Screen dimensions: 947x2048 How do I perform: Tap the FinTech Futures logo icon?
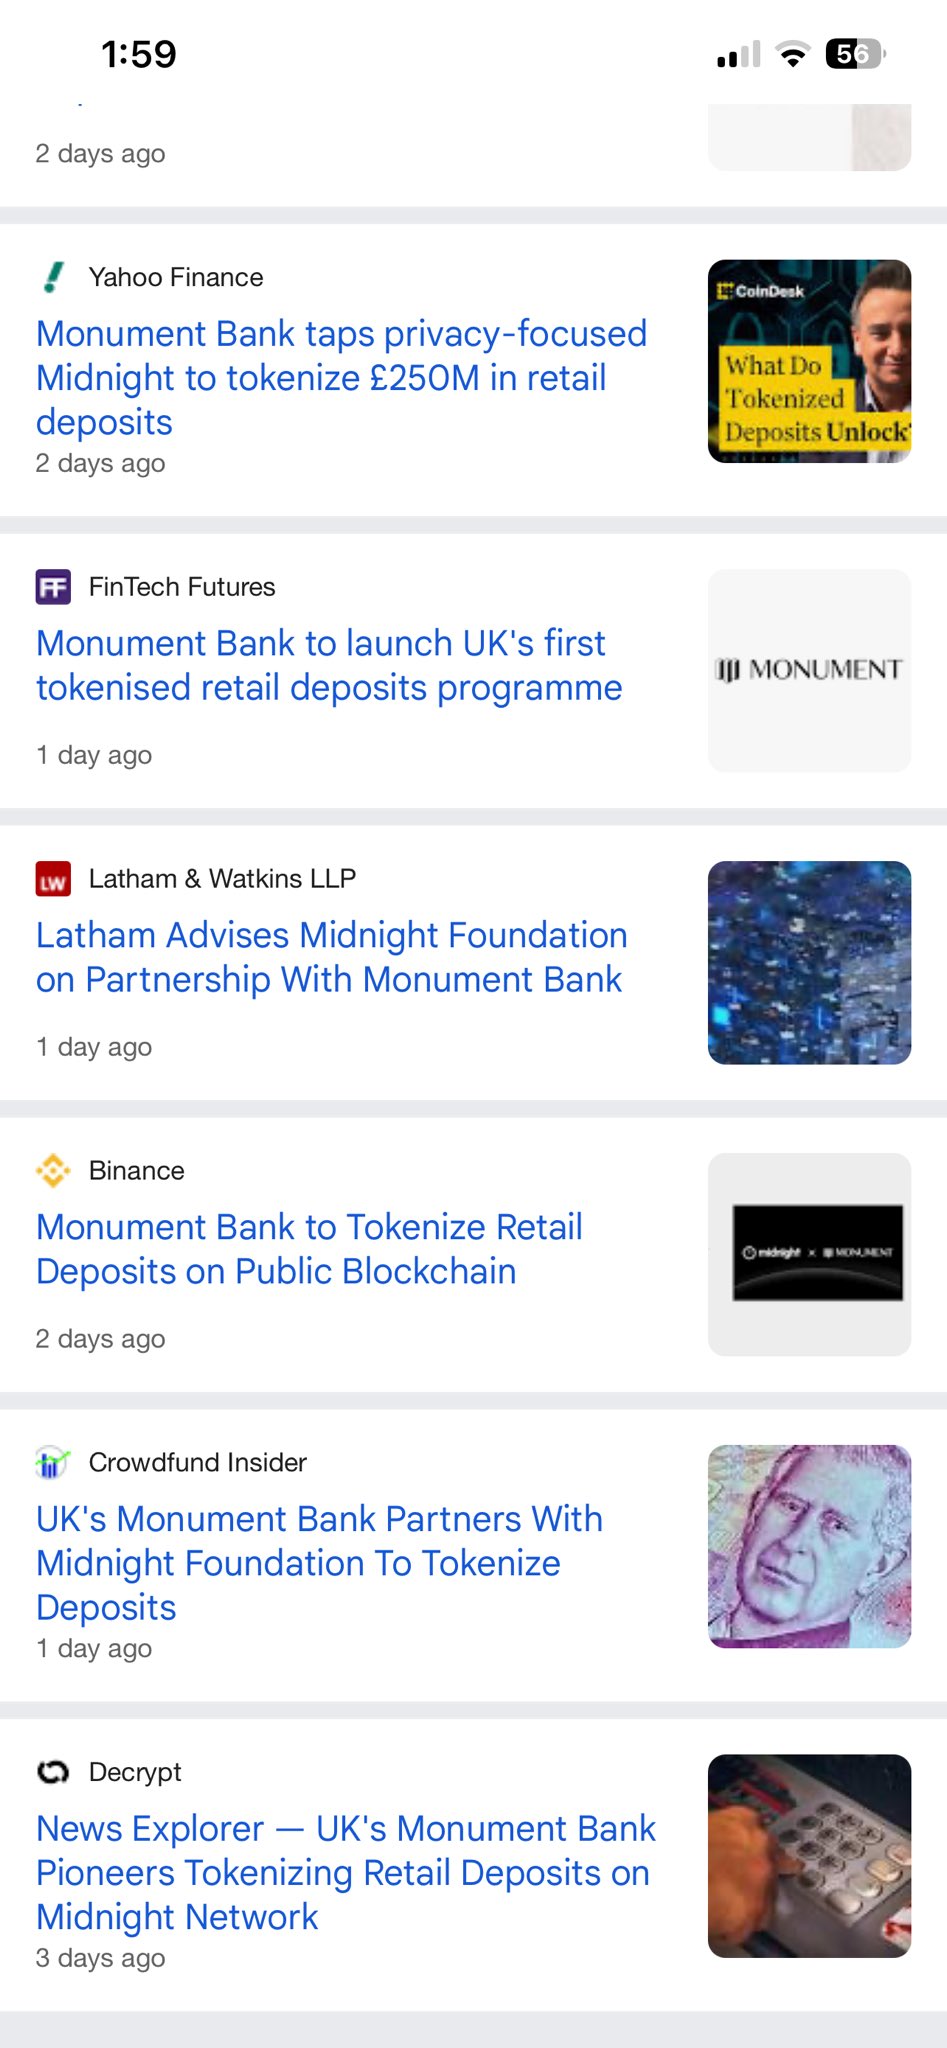click(54, 587)
